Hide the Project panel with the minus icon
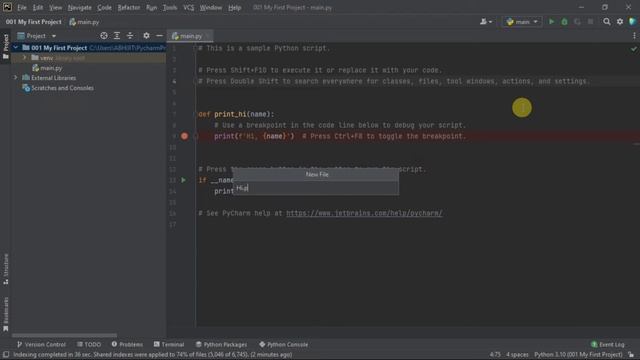640x360 pixels. click(x=159, y=36)
